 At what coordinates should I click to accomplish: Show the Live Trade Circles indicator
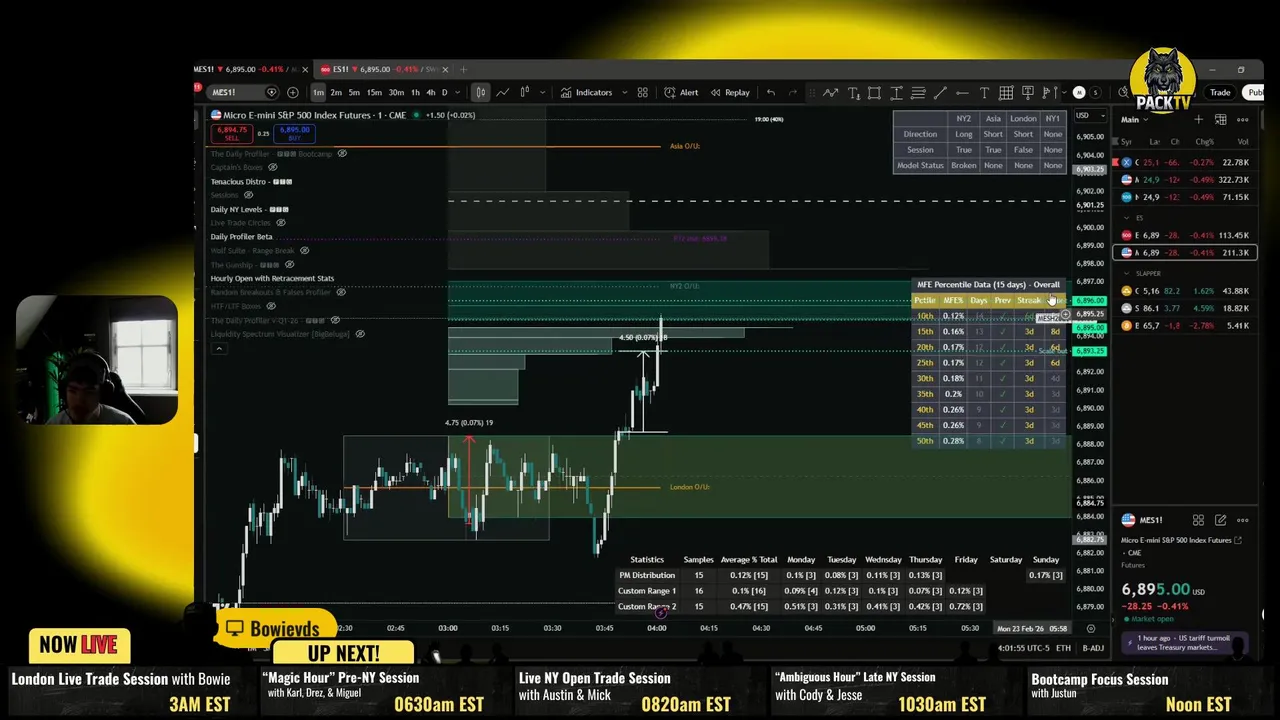pos(279,223)
